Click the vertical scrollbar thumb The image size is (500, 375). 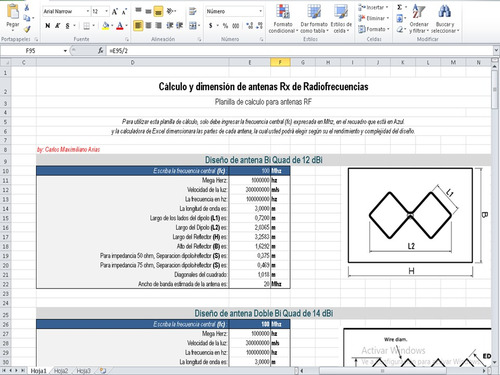click(495, 89)
